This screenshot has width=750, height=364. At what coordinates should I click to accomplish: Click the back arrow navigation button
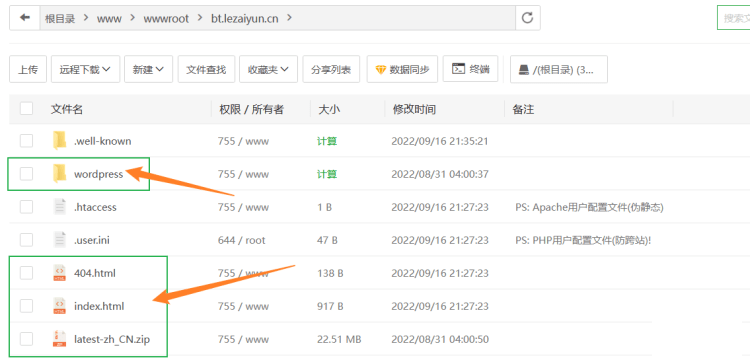coord(24,18)
